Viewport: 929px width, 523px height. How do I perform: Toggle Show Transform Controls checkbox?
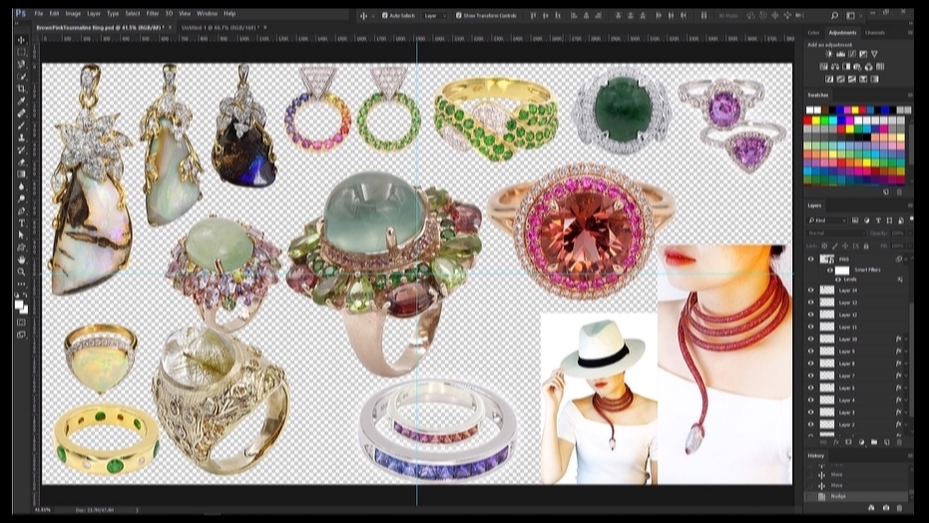point(459,15)
